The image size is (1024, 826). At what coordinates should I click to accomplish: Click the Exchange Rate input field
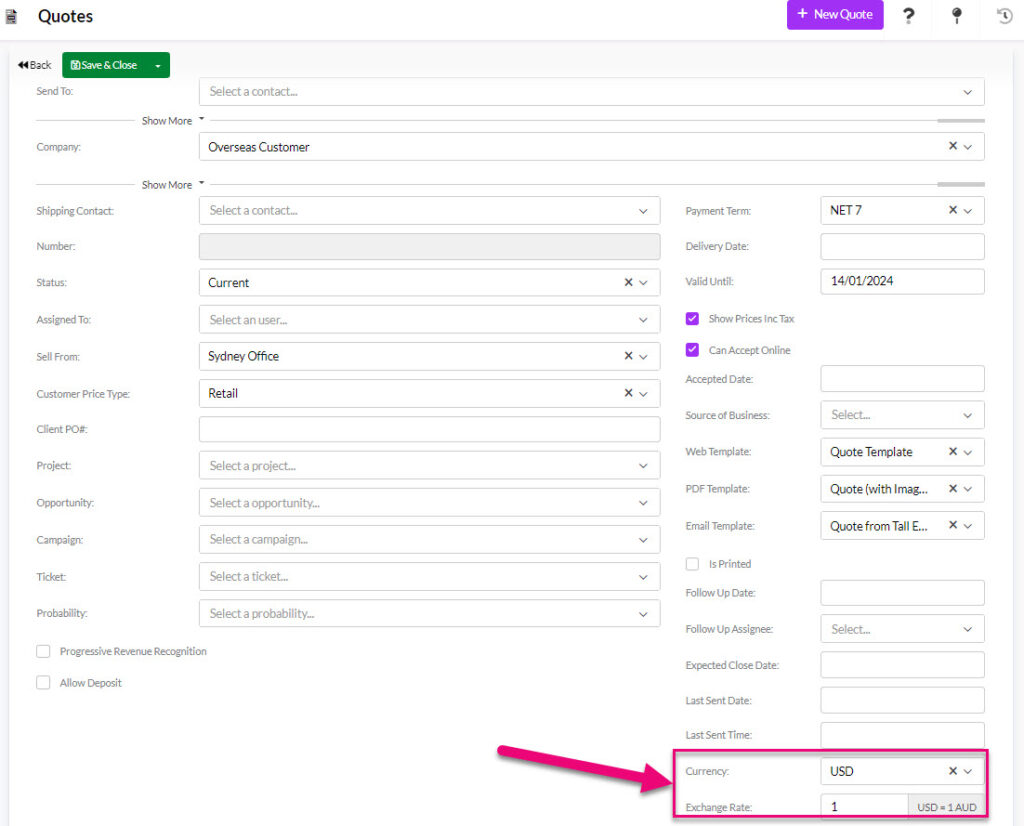tap(863, 807)
